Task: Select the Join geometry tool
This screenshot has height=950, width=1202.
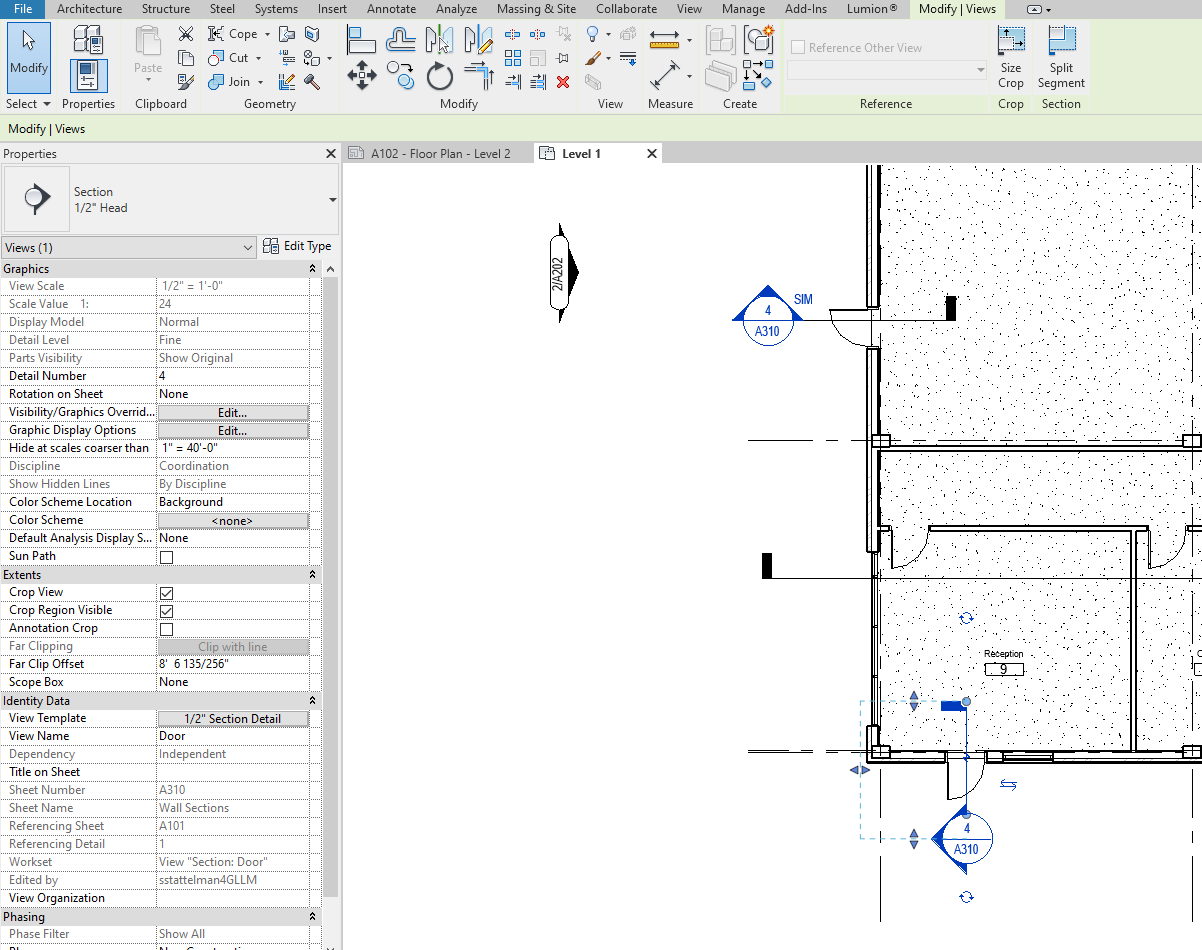Action: [232, 81]
